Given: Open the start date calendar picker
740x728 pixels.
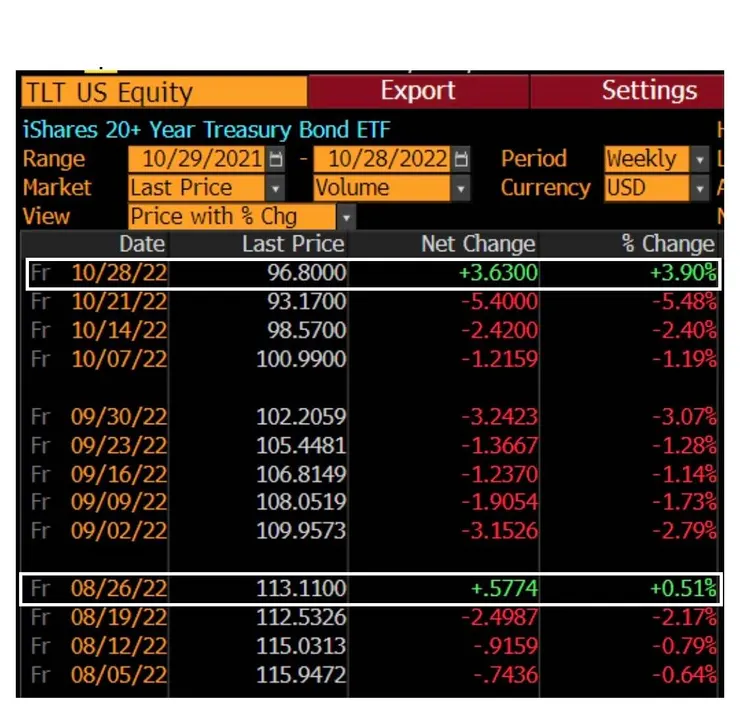Looking at the screenshot, I should [x=277, y=159].
